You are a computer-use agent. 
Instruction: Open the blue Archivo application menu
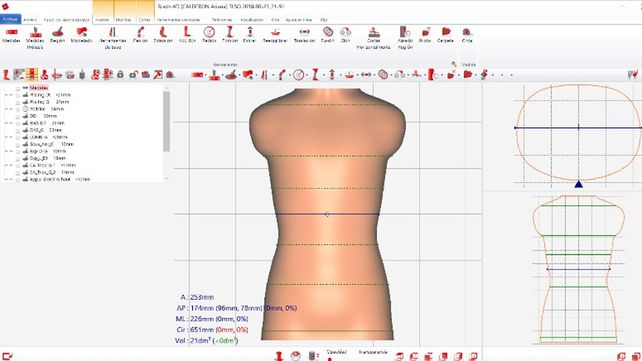click(x=10, y=19)
